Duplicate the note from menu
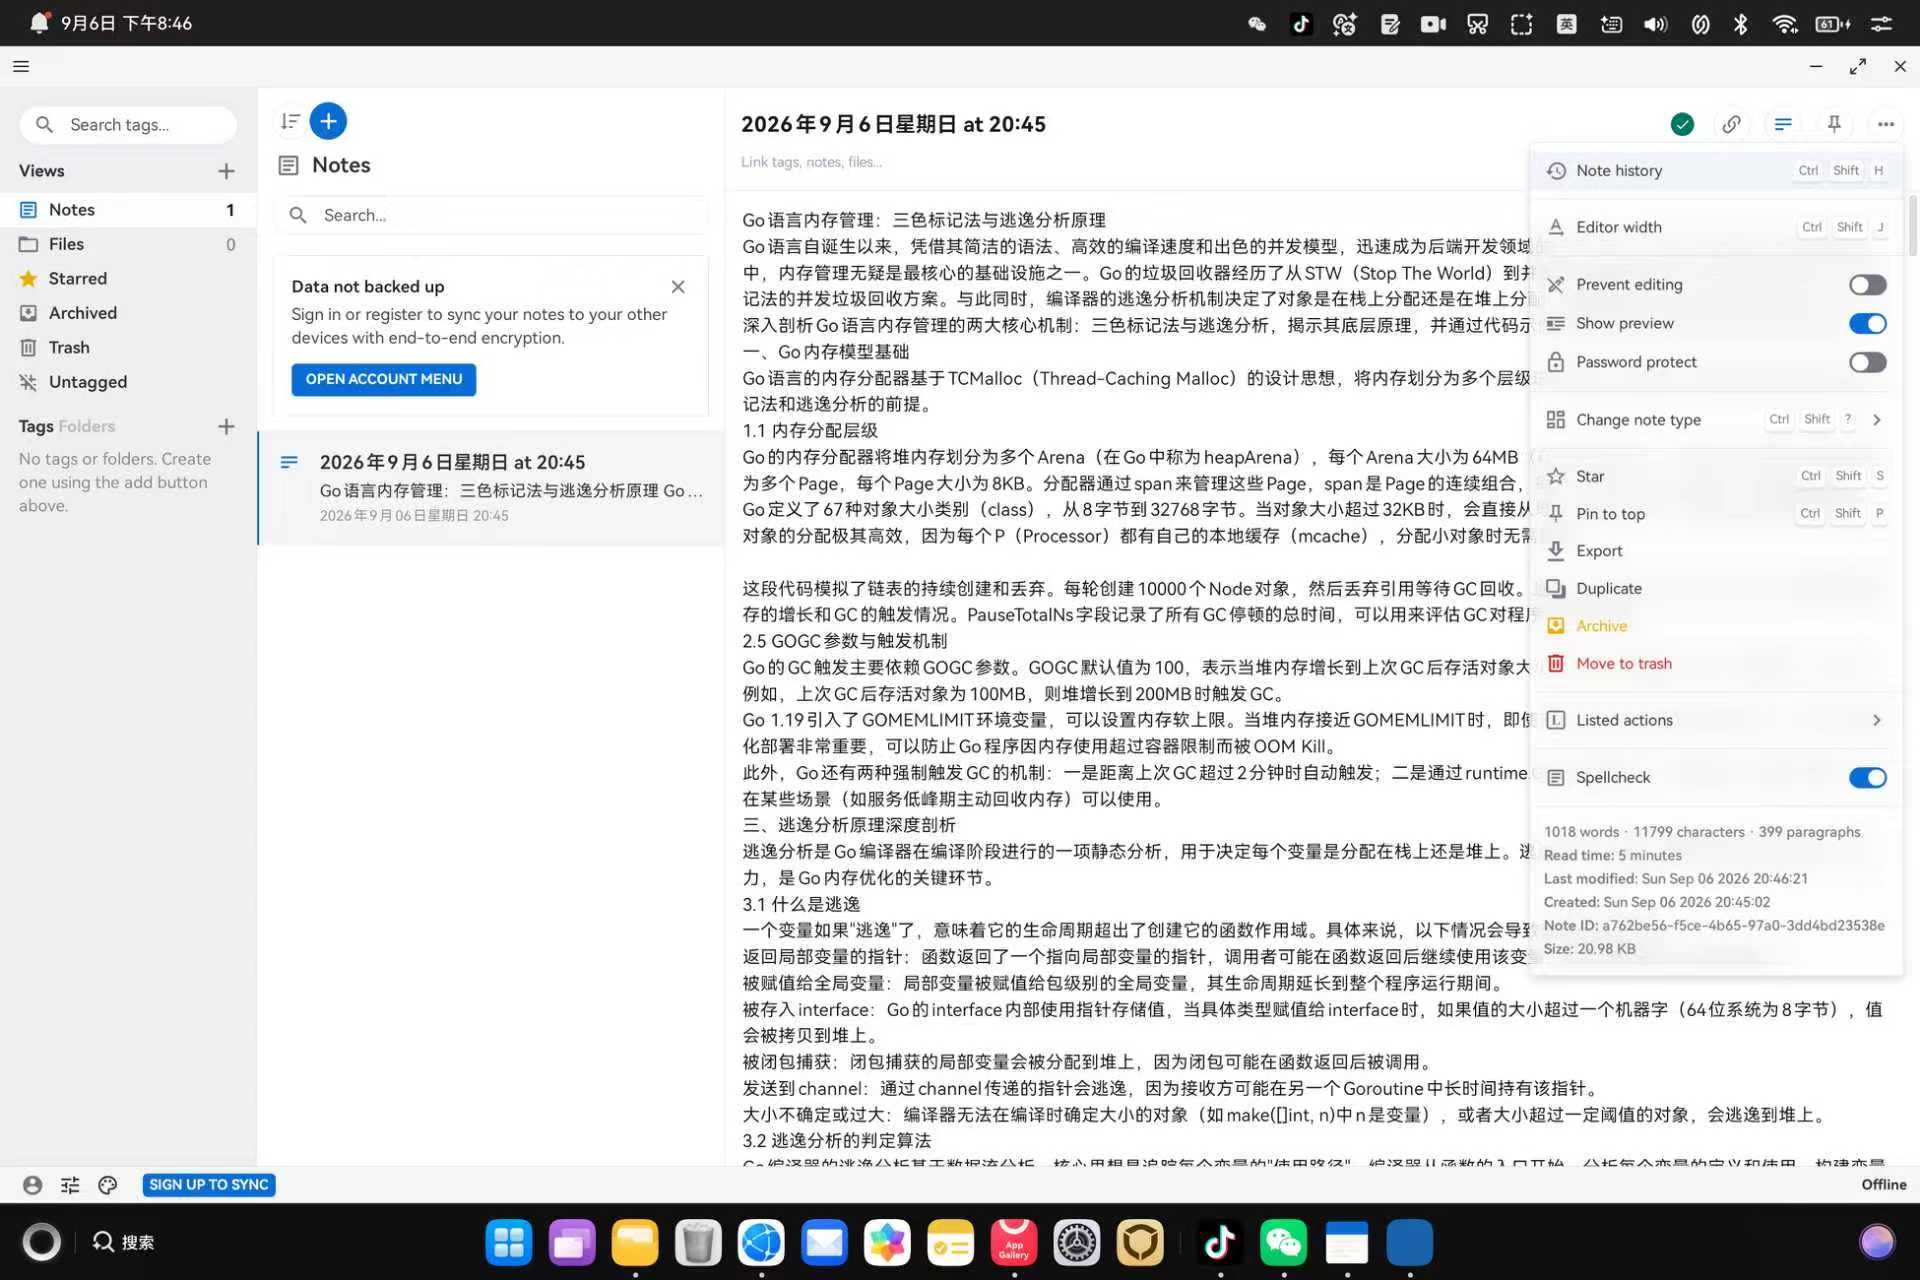 [1716, 589]
